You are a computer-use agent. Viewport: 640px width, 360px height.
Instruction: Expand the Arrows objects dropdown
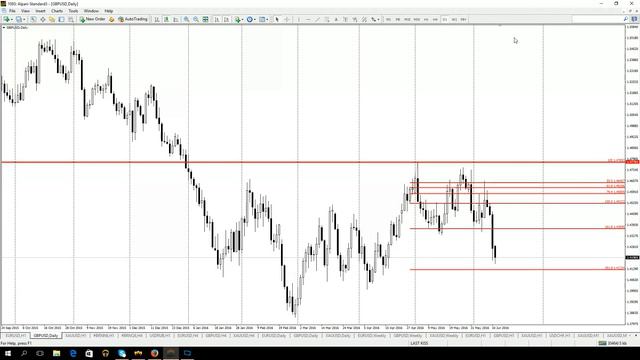click(x=378, y=19)
